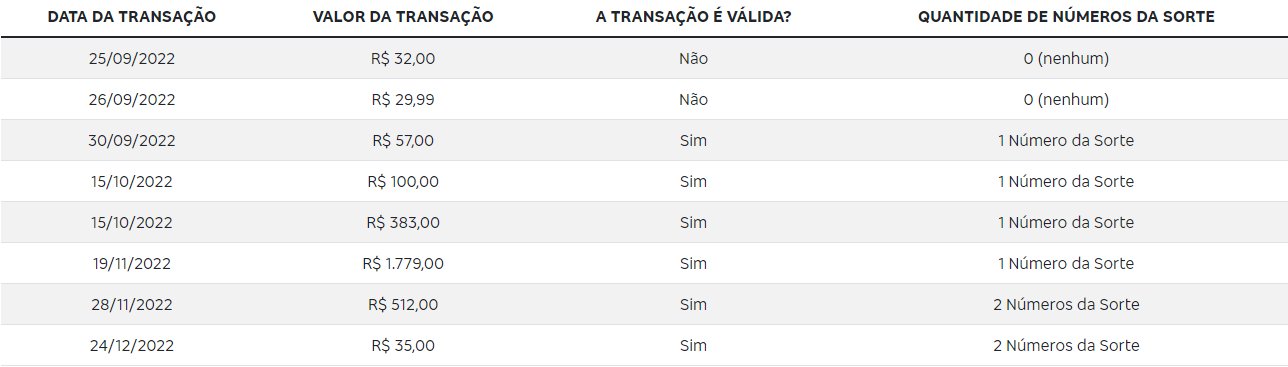
Task: Select the R$ 35,00 amount
Action: click(402, 346)
